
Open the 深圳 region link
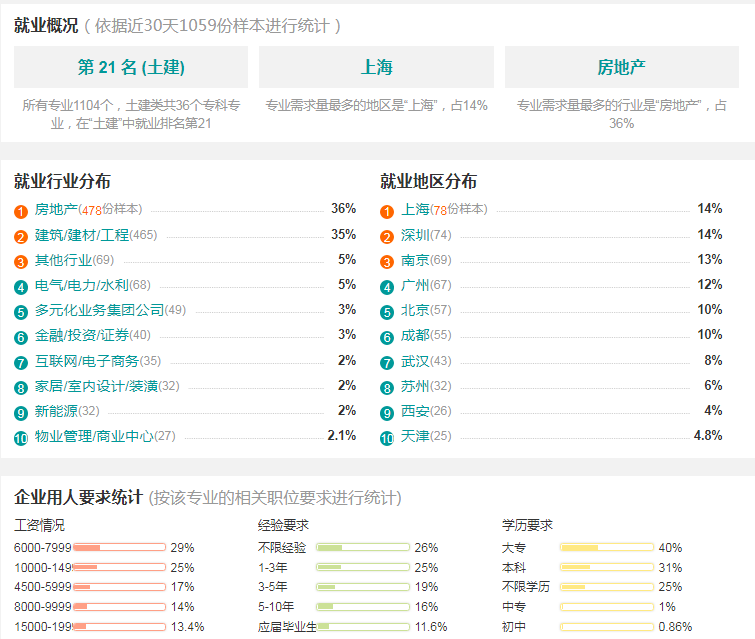(415, 235)
